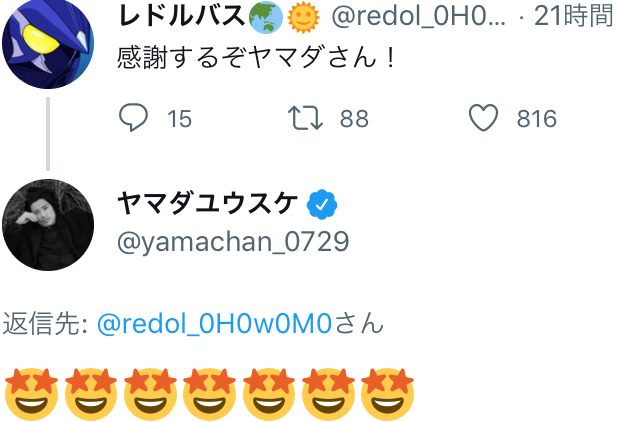This screenshot has height=422, width=618.
Task: Click the 15 replies count
Action: (x=179, y=119)
